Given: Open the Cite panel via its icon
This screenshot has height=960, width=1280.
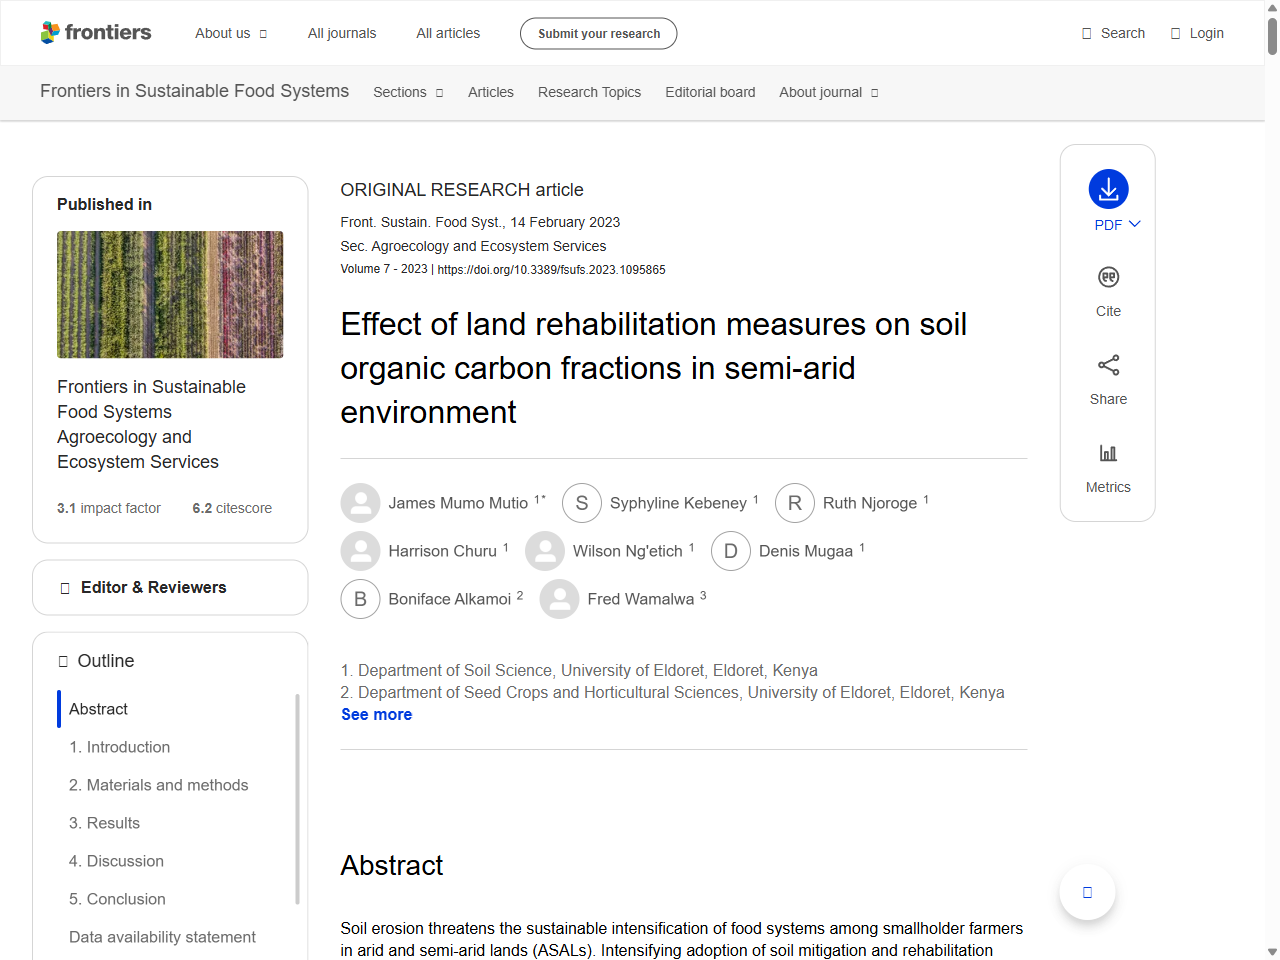Looking at the screenshot, I should (x=1107, y=277).
